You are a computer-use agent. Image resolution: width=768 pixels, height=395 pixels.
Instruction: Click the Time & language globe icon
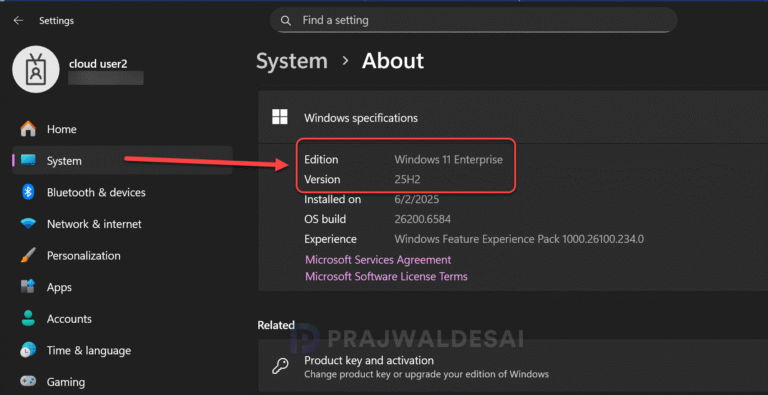(28, 350)
